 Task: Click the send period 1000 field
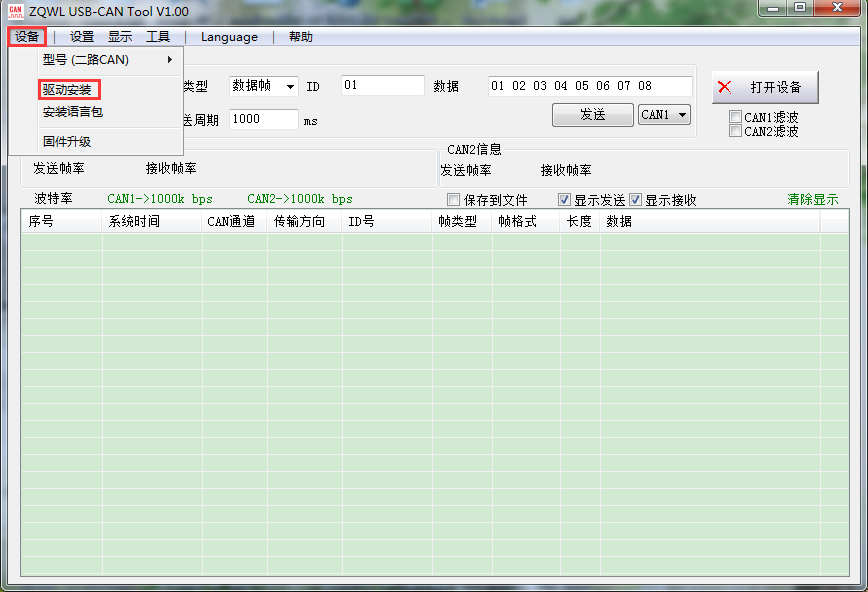264,119
